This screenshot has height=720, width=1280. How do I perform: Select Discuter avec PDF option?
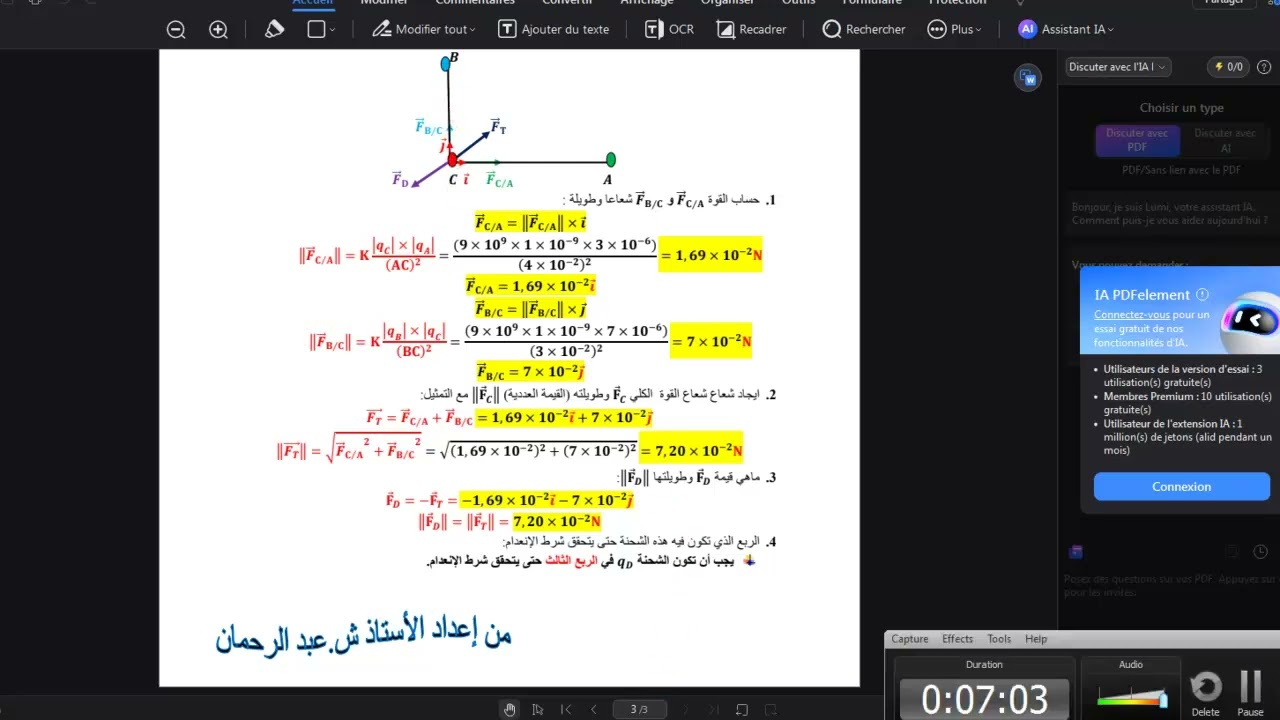[x=1137, y=140]
